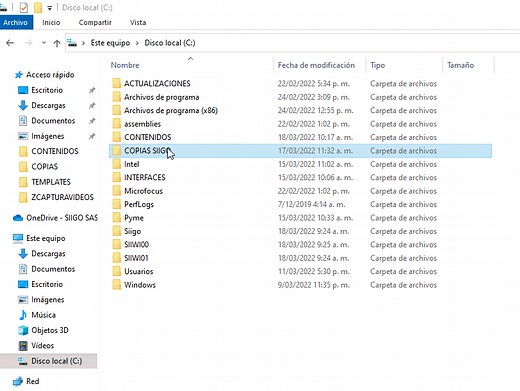The image size is (520, 391).
Task: Click date '9/03/2022 11:35 p. m.' cell
Action: click(314, 285)
